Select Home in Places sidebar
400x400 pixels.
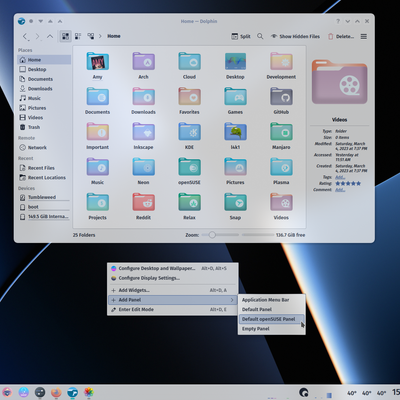44,60
